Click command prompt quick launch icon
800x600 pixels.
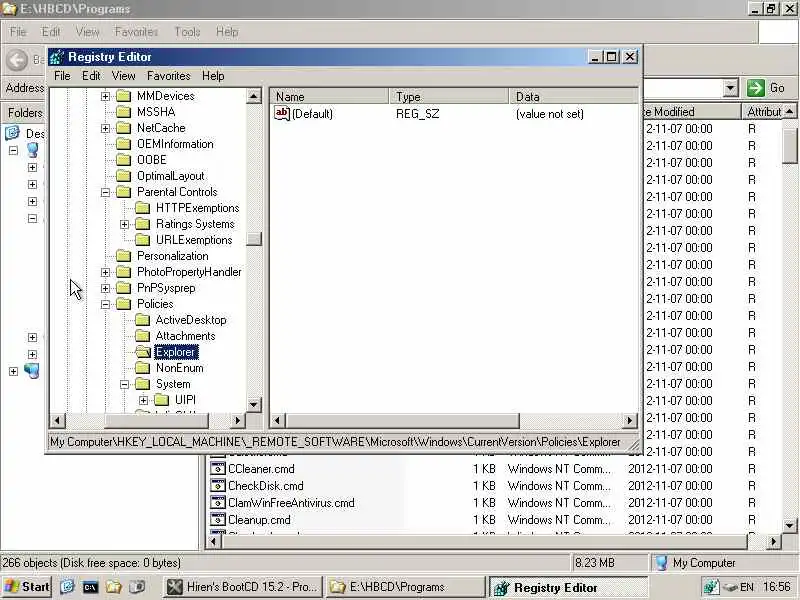90,587
